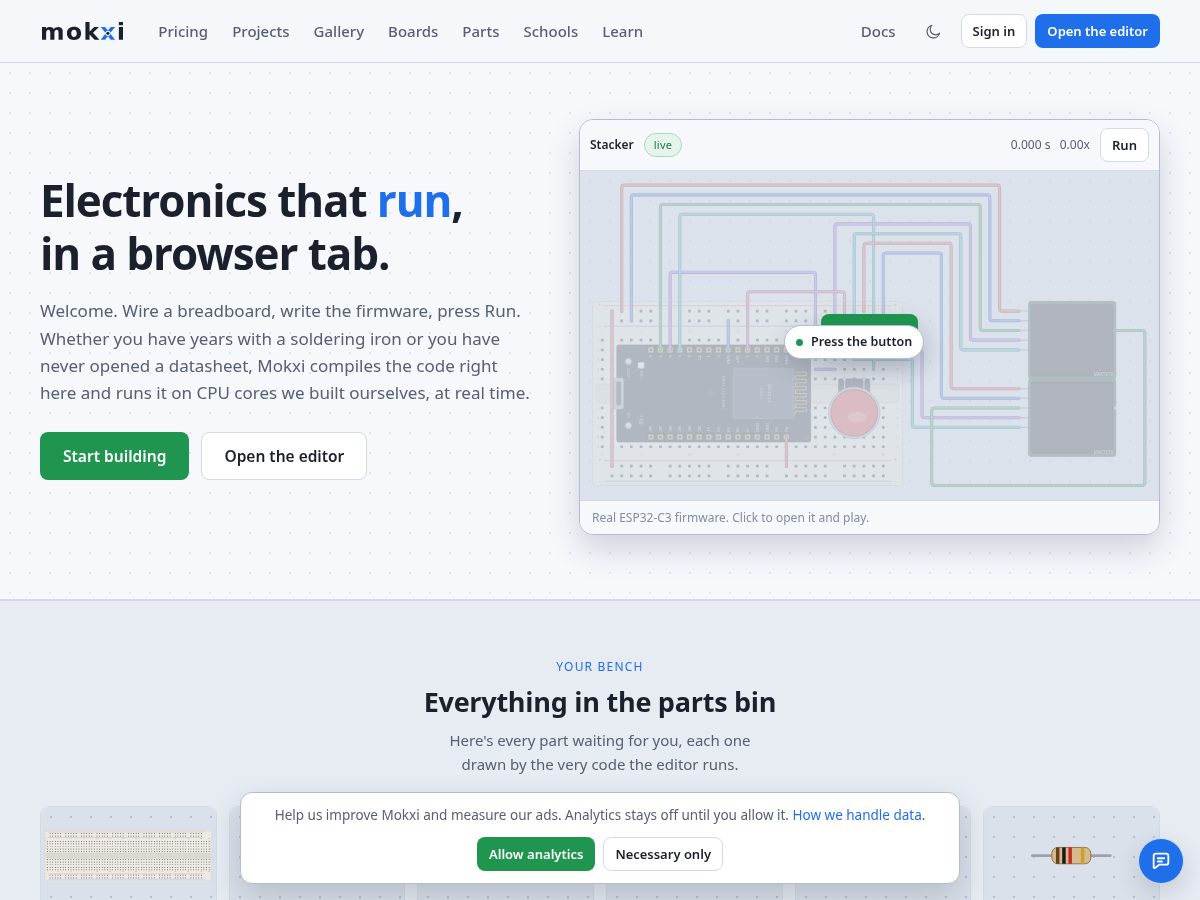Open the resistor part card

(1071, 853)
